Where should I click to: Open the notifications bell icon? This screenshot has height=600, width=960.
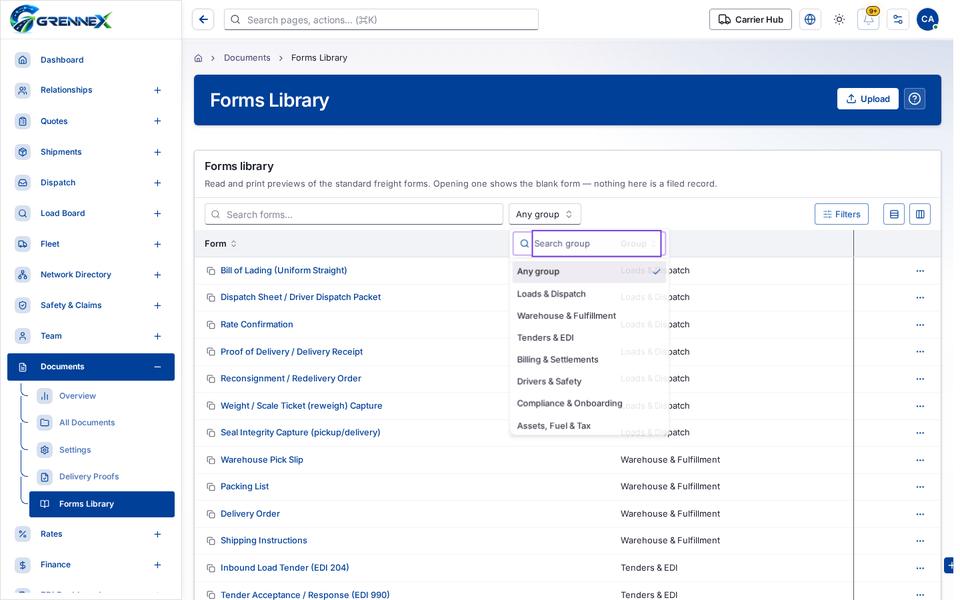868,20
